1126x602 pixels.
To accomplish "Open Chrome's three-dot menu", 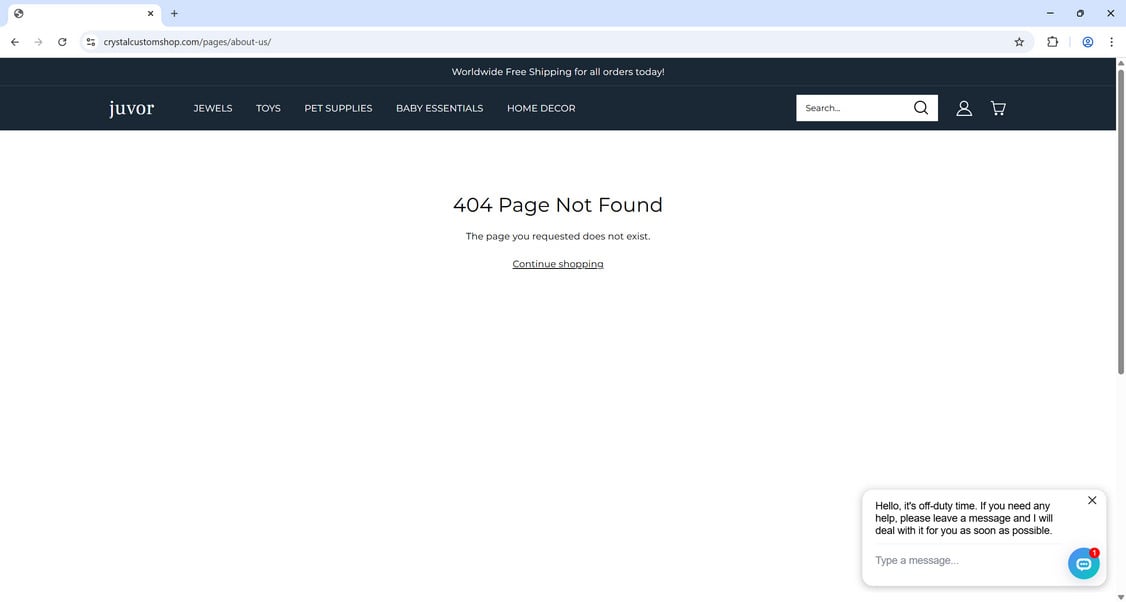I will tap(1111, 42).
